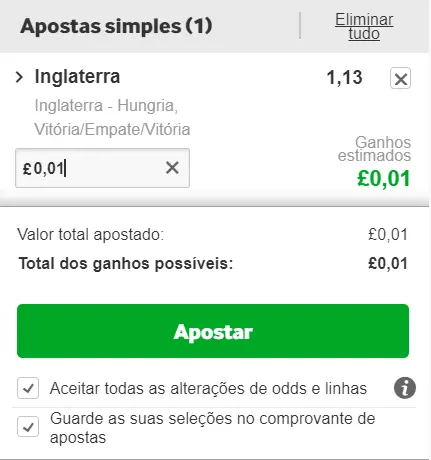
Task: Click the Ganhos estimados label
Action: pyautogui.click(x=374, y=149)
